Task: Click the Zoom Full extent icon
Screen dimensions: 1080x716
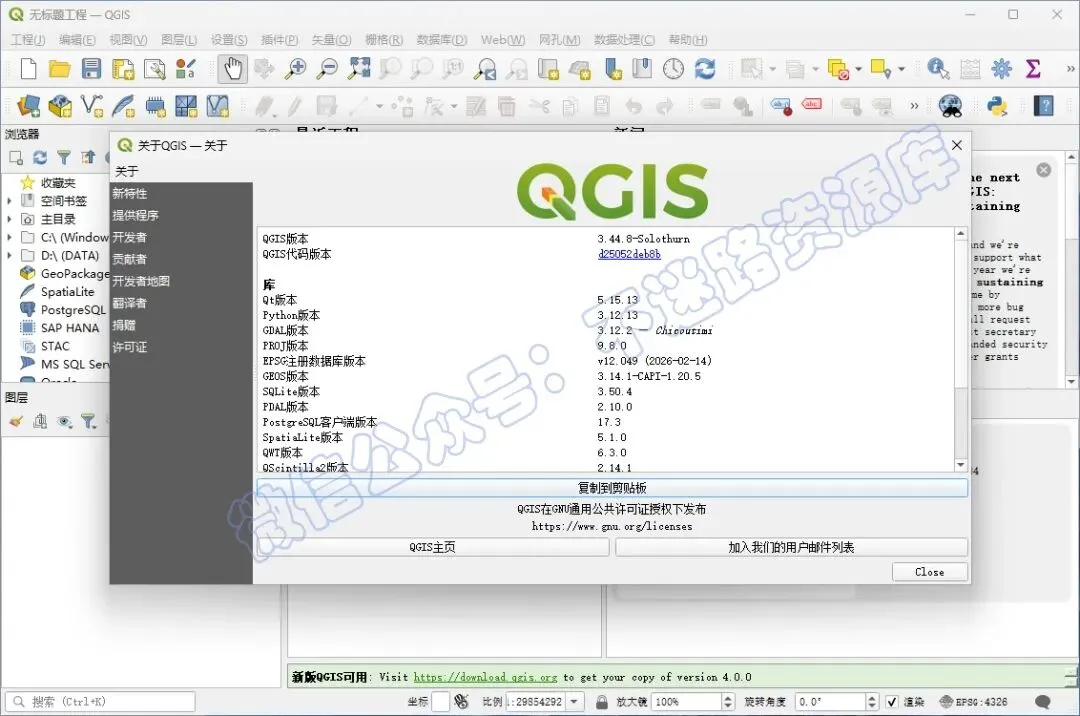Action: (x=359, y=69)
